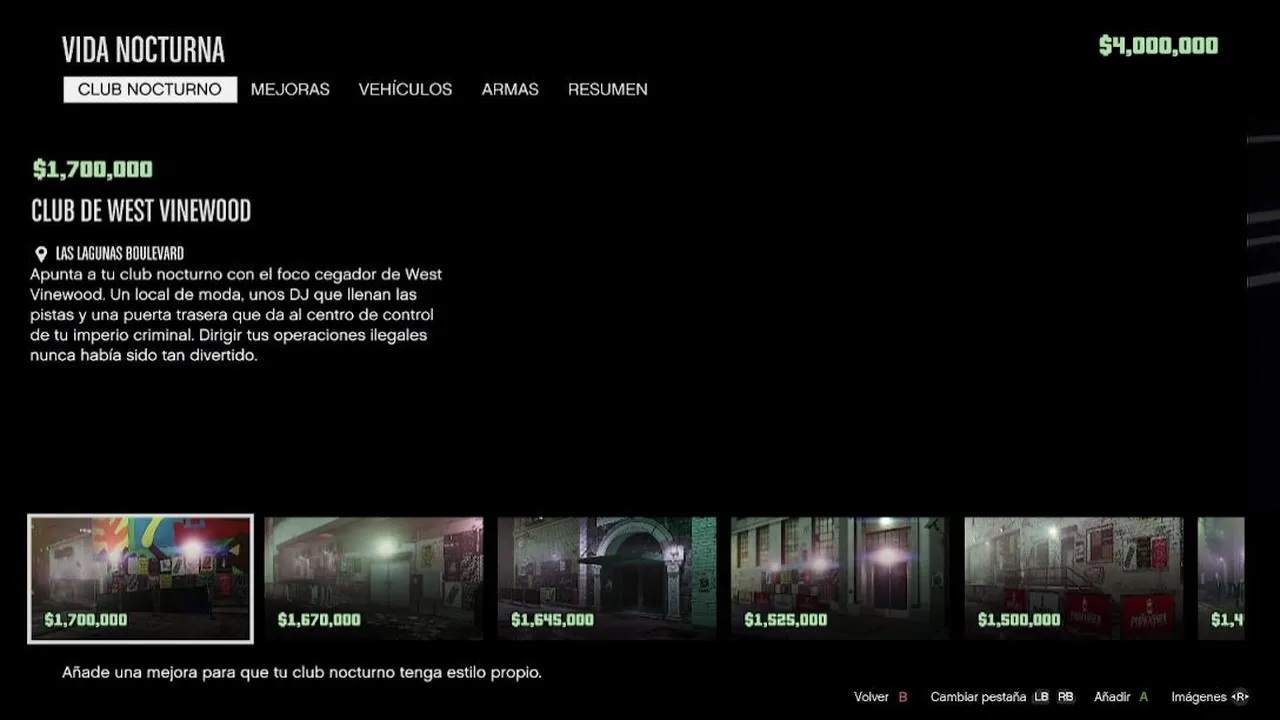Click the Volver label
1280x720 pixels.
[871, 697]
